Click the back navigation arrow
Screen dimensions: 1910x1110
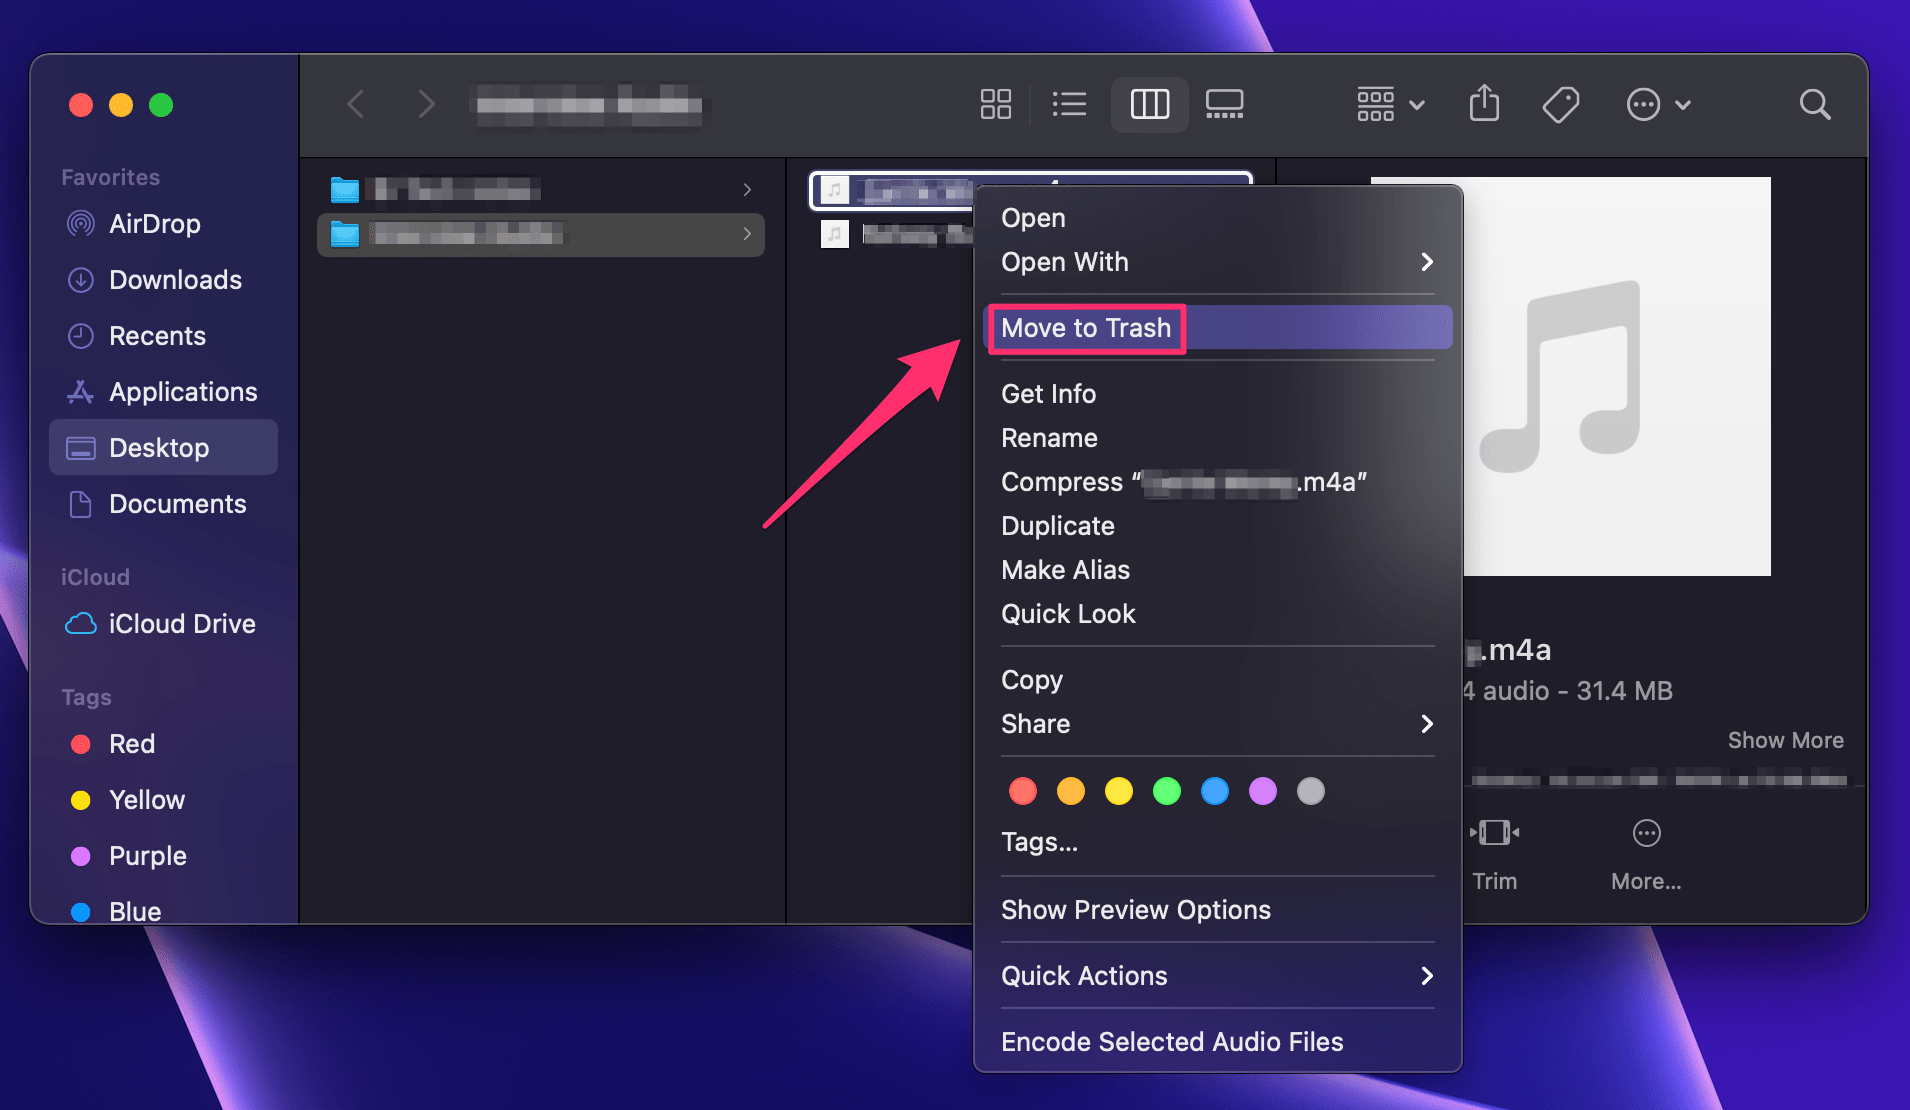coord(356,104)
